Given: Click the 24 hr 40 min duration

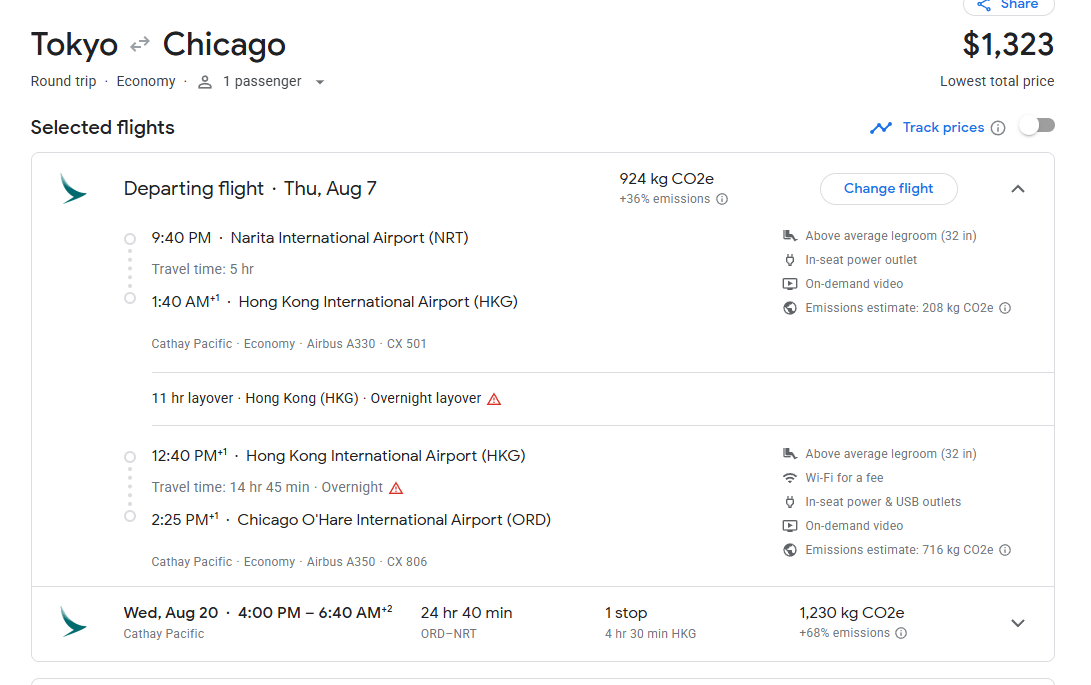Looking at the screenshot, I should tap(466, 613).
